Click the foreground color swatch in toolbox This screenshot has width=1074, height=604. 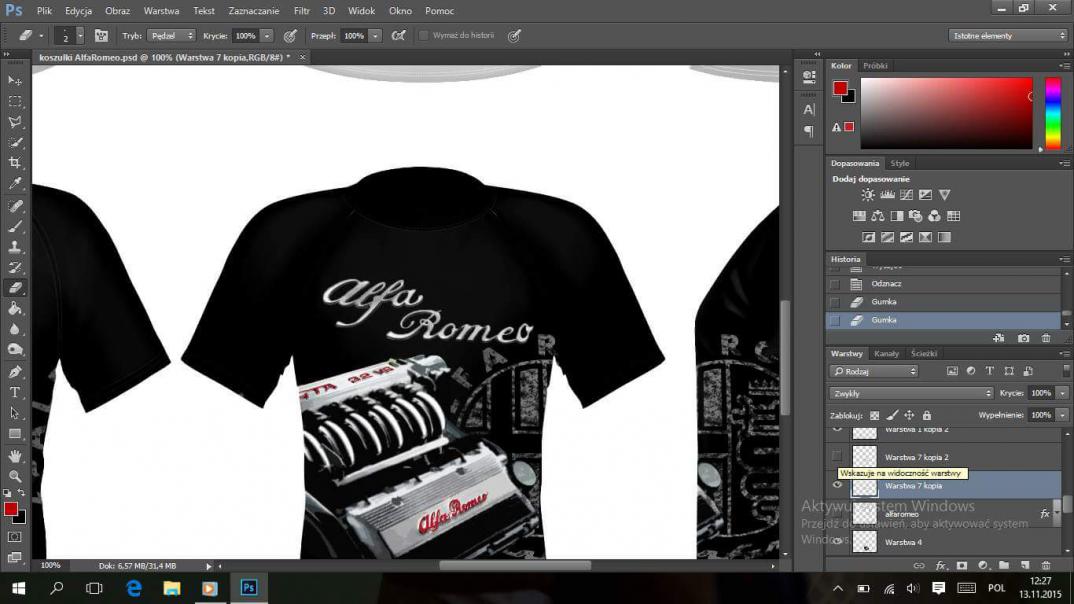point(10,509)
